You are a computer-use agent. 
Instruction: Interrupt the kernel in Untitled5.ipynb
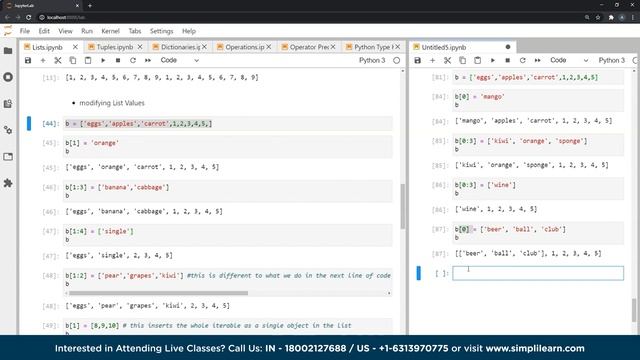click(508, 60)
